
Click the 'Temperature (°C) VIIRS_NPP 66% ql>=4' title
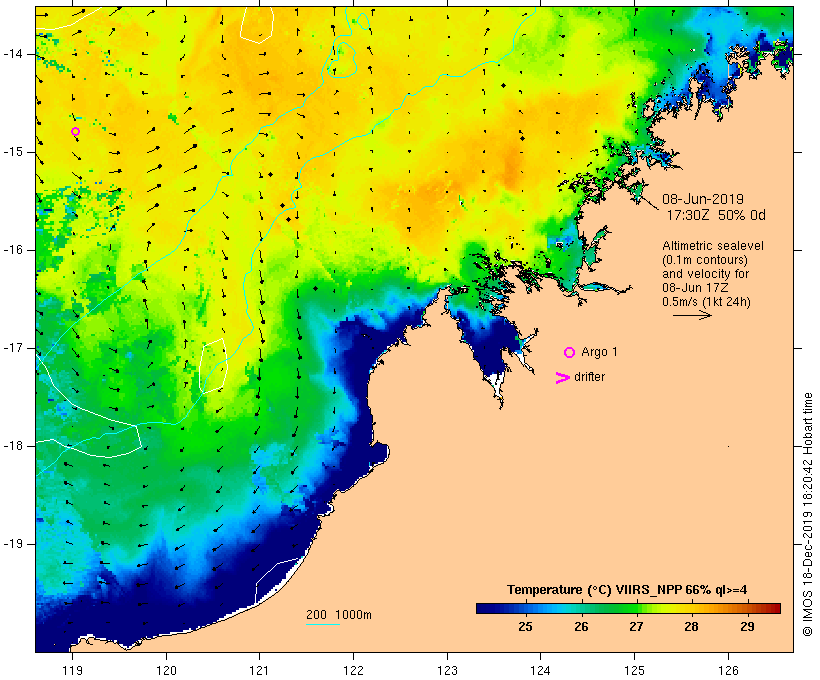click(x=627, y=590)
